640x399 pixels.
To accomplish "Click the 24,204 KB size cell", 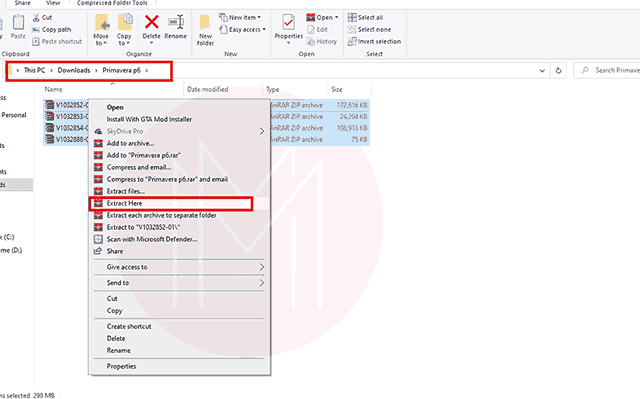I will click(x=353, y=116).
